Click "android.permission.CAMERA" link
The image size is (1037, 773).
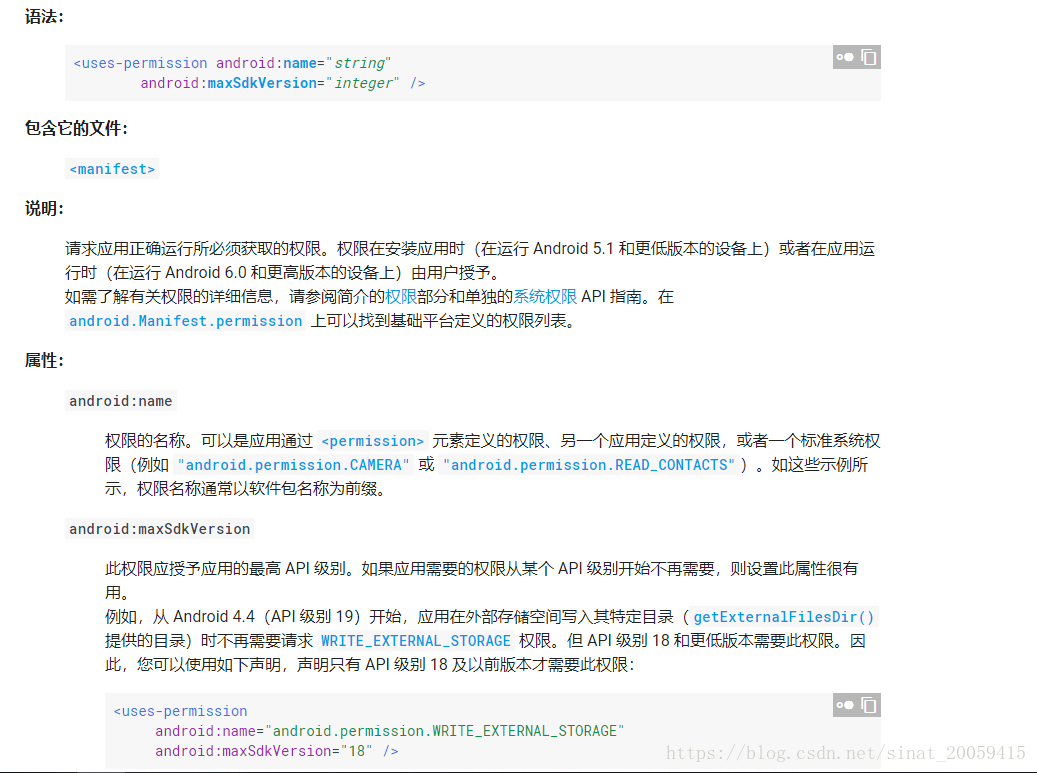[294, 466]
